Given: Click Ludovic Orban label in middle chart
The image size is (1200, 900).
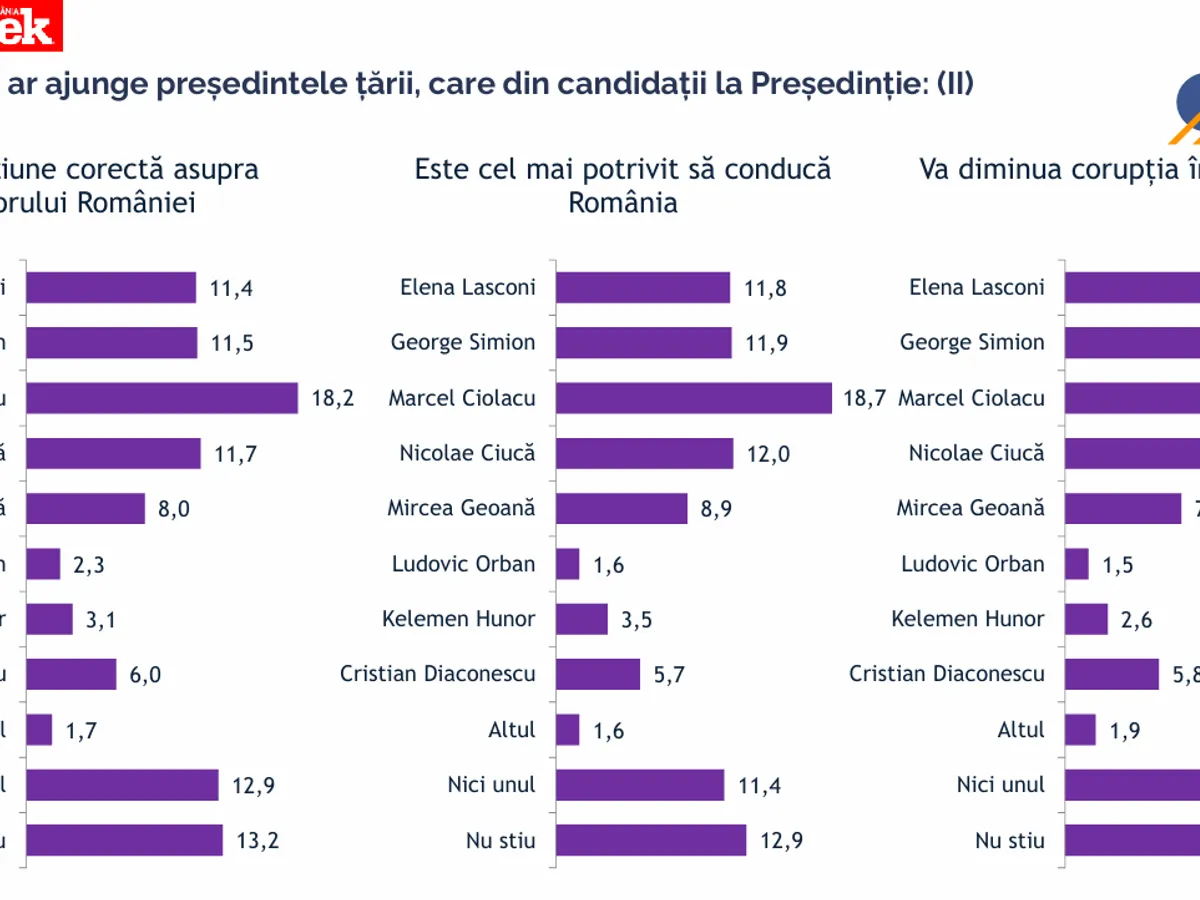Looking at the screenshot, I should click(463, 564).
